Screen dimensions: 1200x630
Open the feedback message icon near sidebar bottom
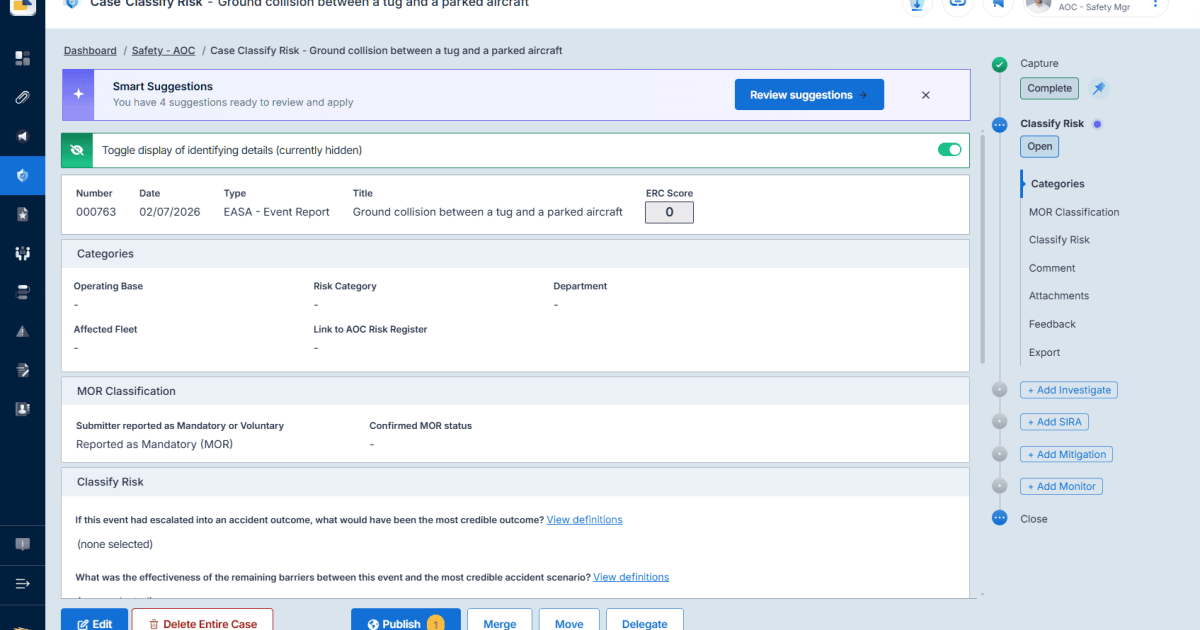[x=22, y=544]
